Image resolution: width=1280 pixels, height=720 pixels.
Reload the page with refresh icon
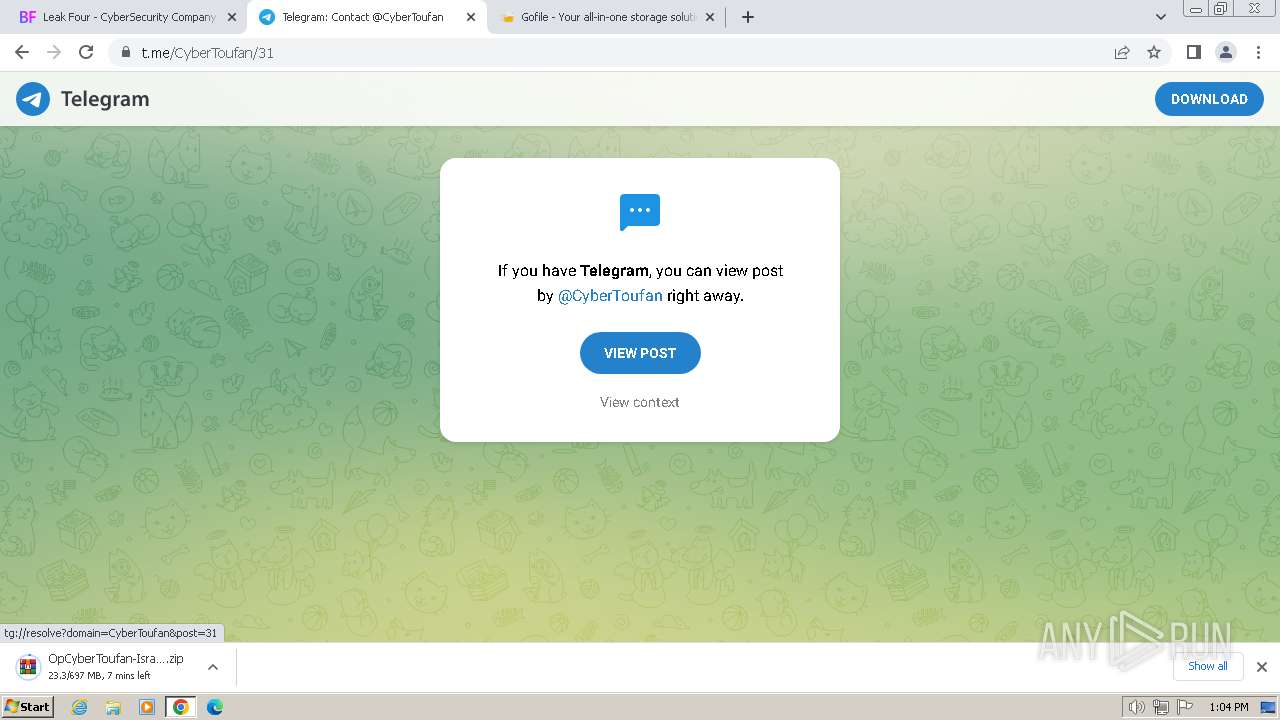point(86,52)
